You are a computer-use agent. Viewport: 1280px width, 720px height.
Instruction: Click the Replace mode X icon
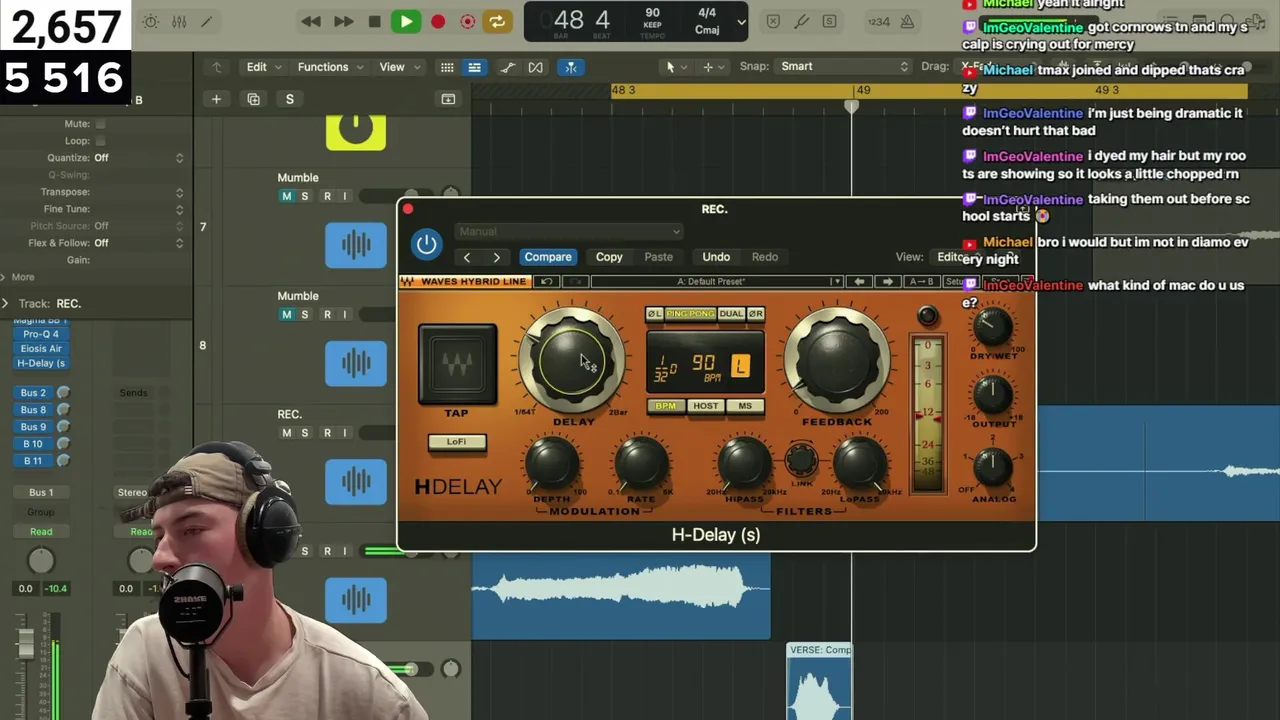click(773, 21)
